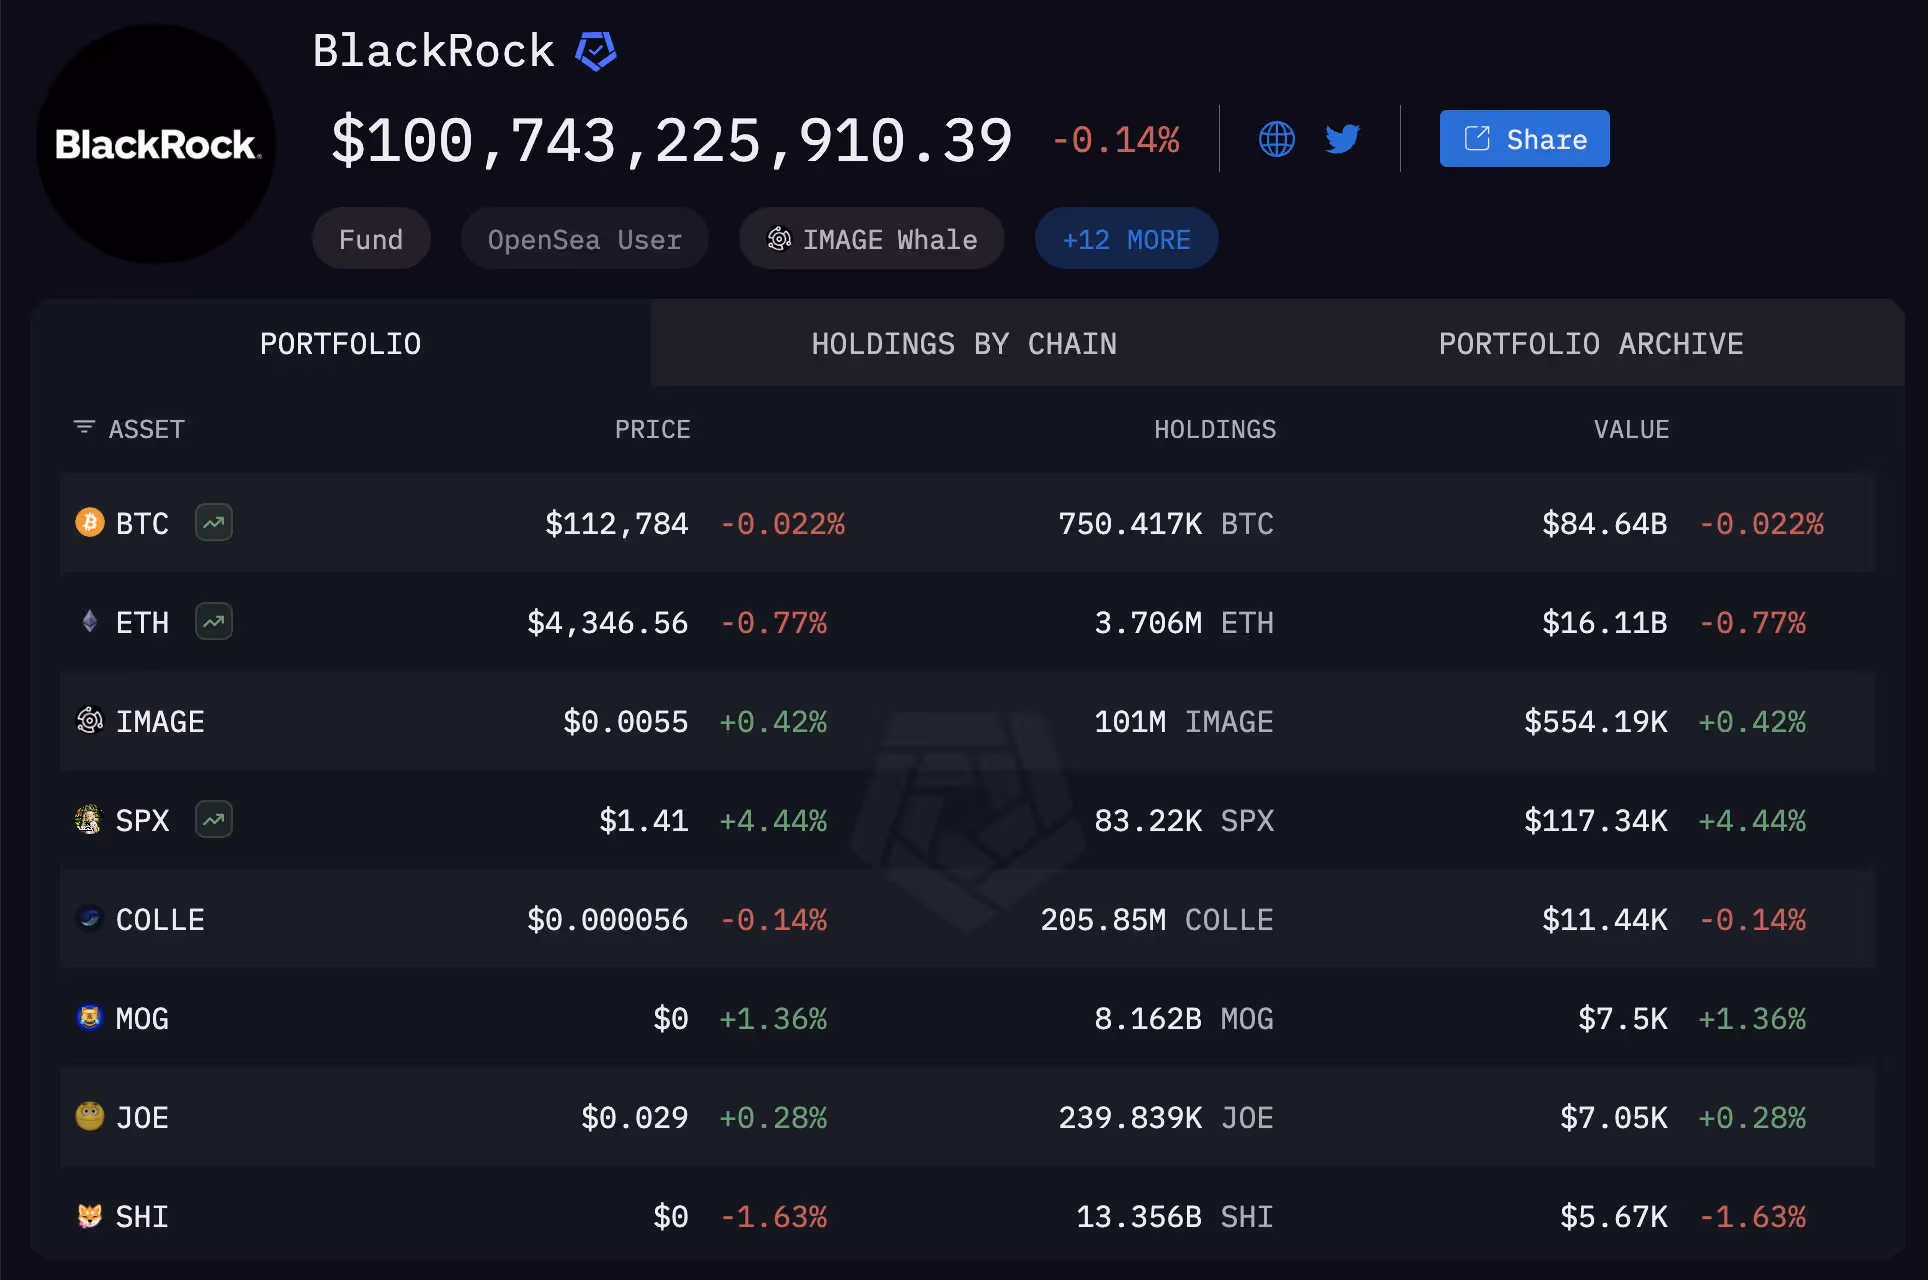
Task: Click the Bitcoin coin icon
Action: (x=90, y=522)
